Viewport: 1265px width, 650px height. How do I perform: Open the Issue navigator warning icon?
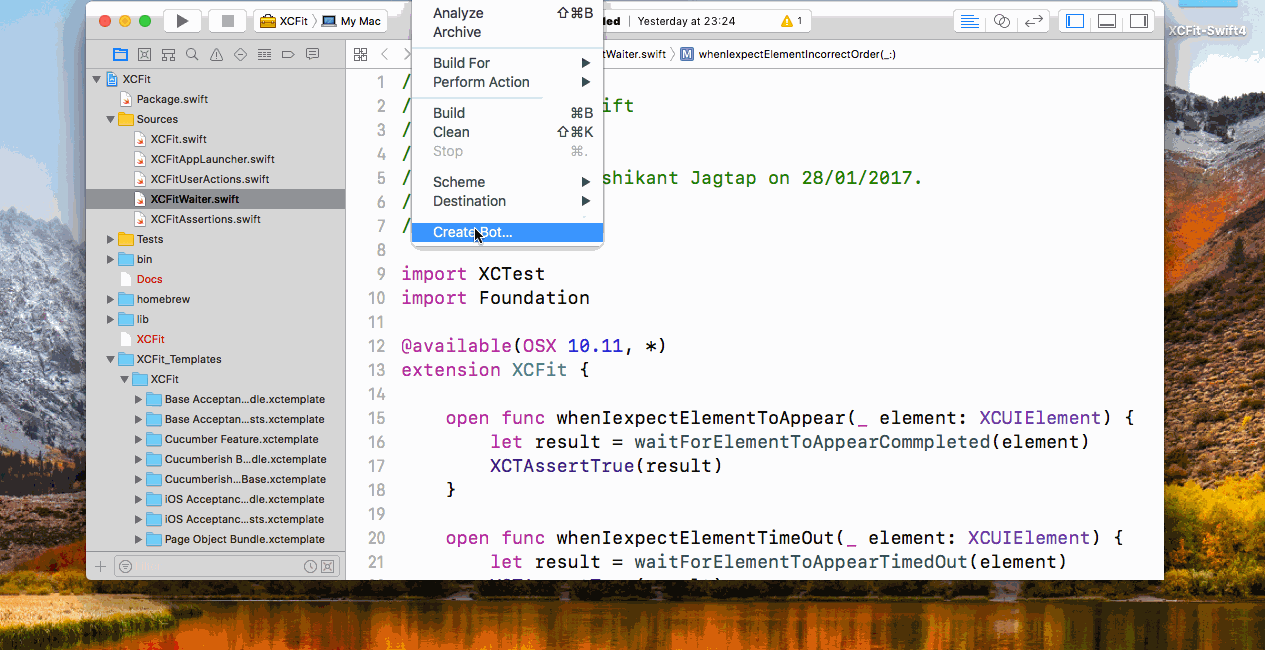pyautogui.click(x=216, y=54)
